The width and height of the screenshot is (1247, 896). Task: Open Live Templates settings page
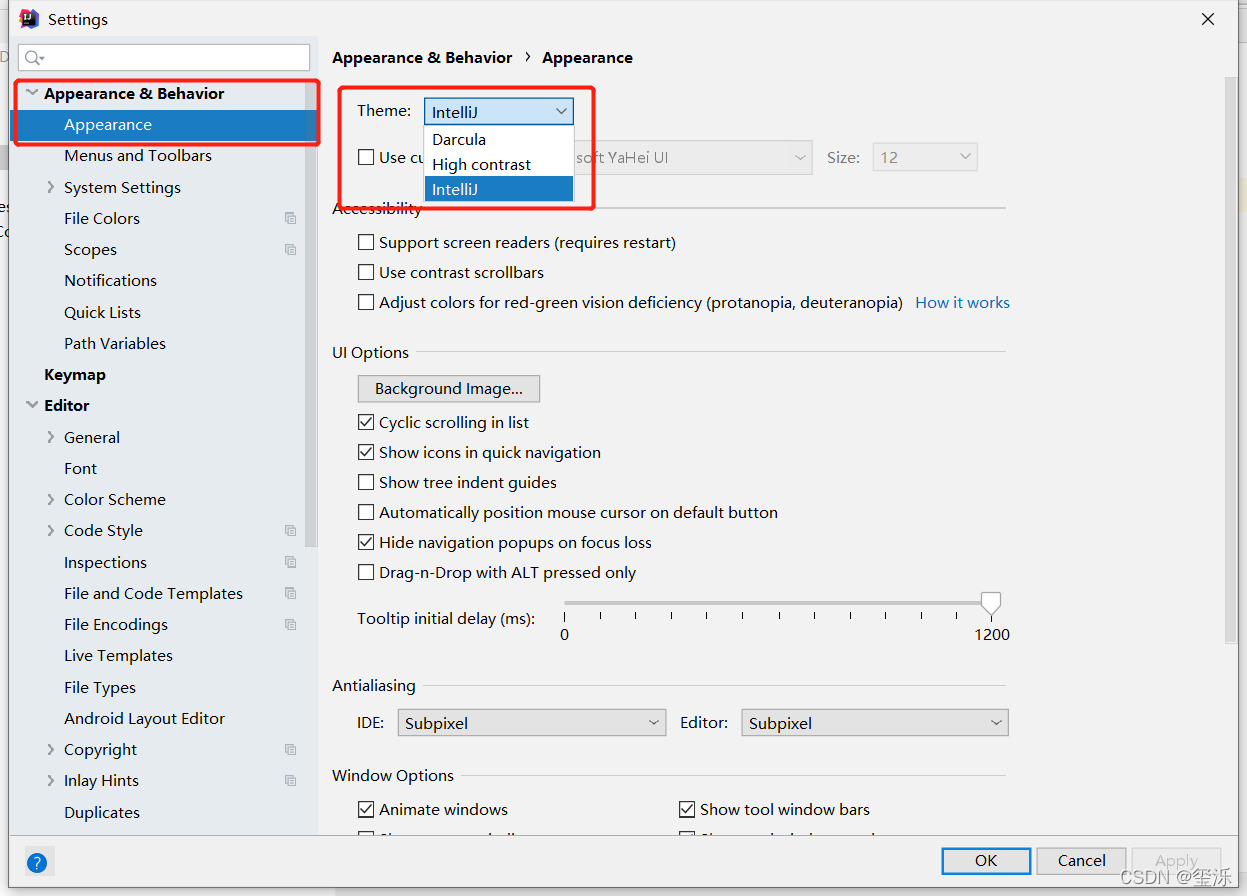pos(118,655)
